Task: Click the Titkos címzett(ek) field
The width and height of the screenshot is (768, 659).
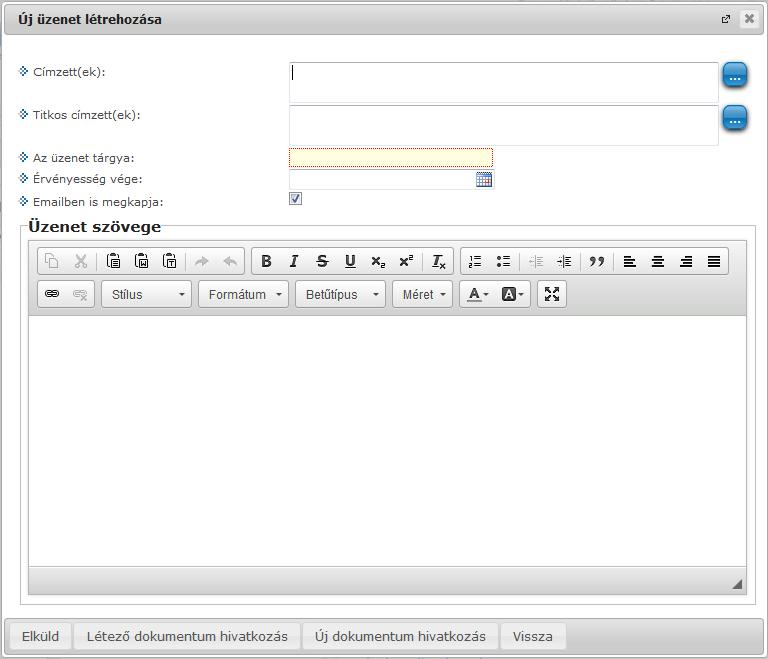Action: pyautogui.click(x=504, y=125)
